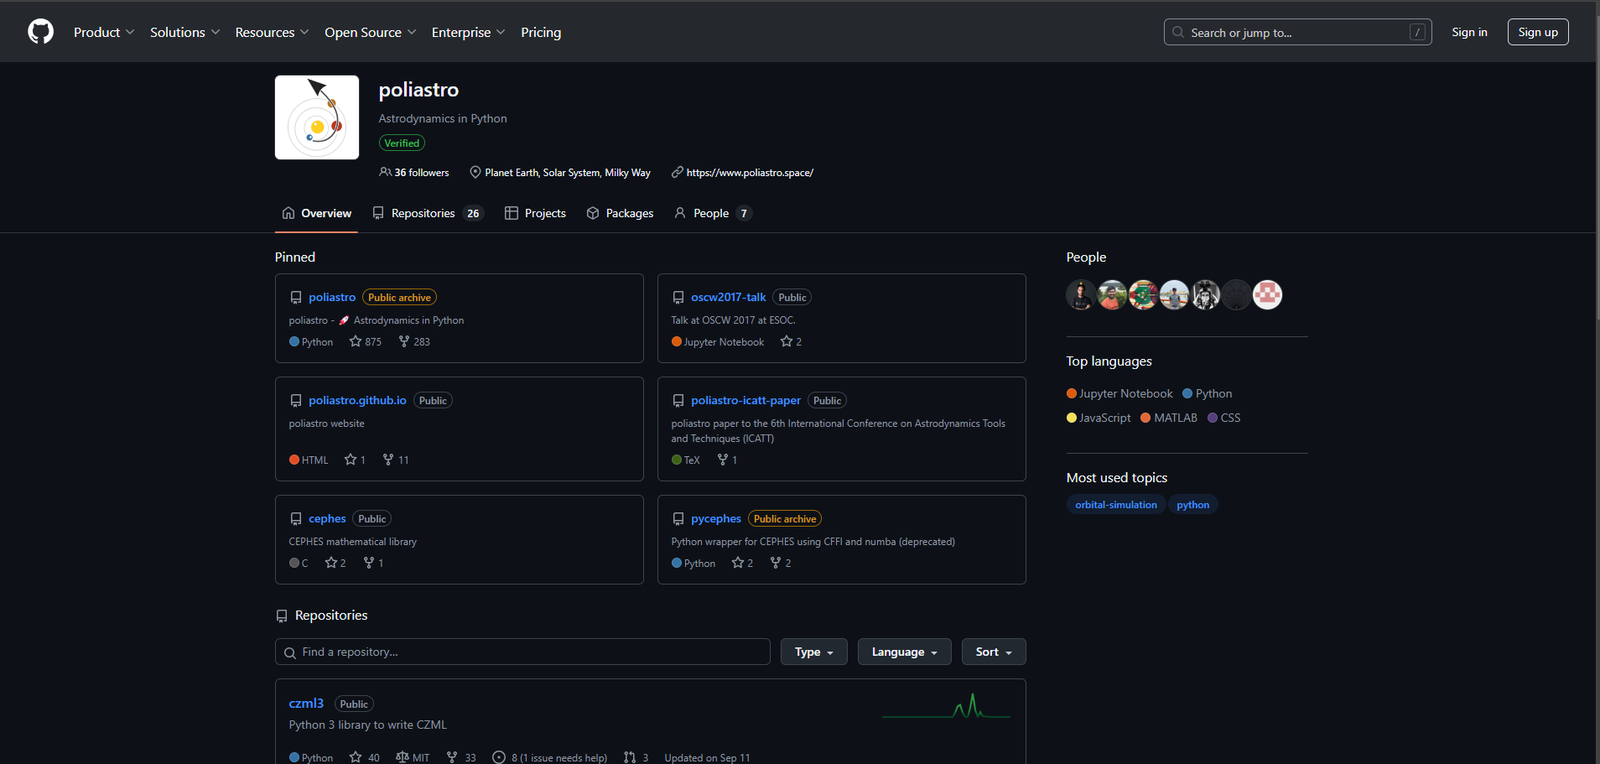
Task: Open the pycephes pinned repository
Action: [715, 519]
